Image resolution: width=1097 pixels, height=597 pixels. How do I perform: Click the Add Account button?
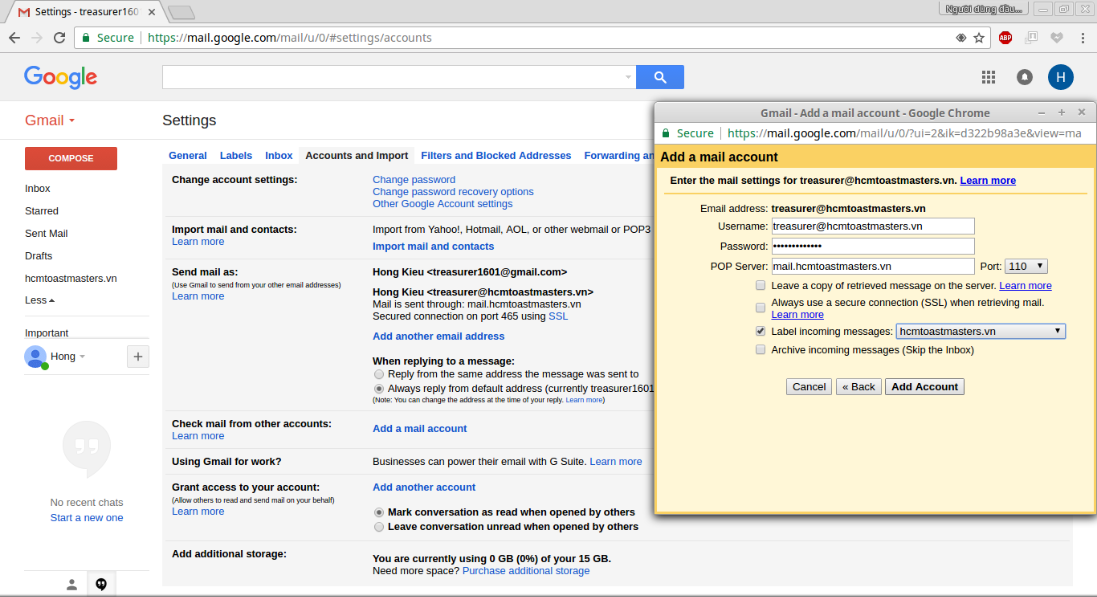pos(924,386)
